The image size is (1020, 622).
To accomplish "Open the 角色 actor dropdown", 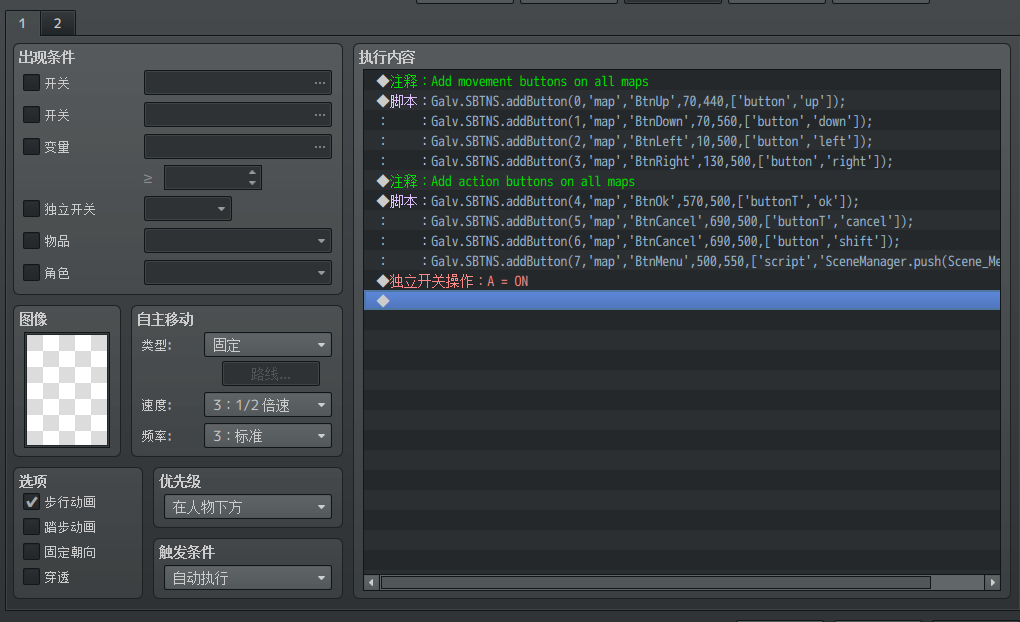I will coord(237,273).
